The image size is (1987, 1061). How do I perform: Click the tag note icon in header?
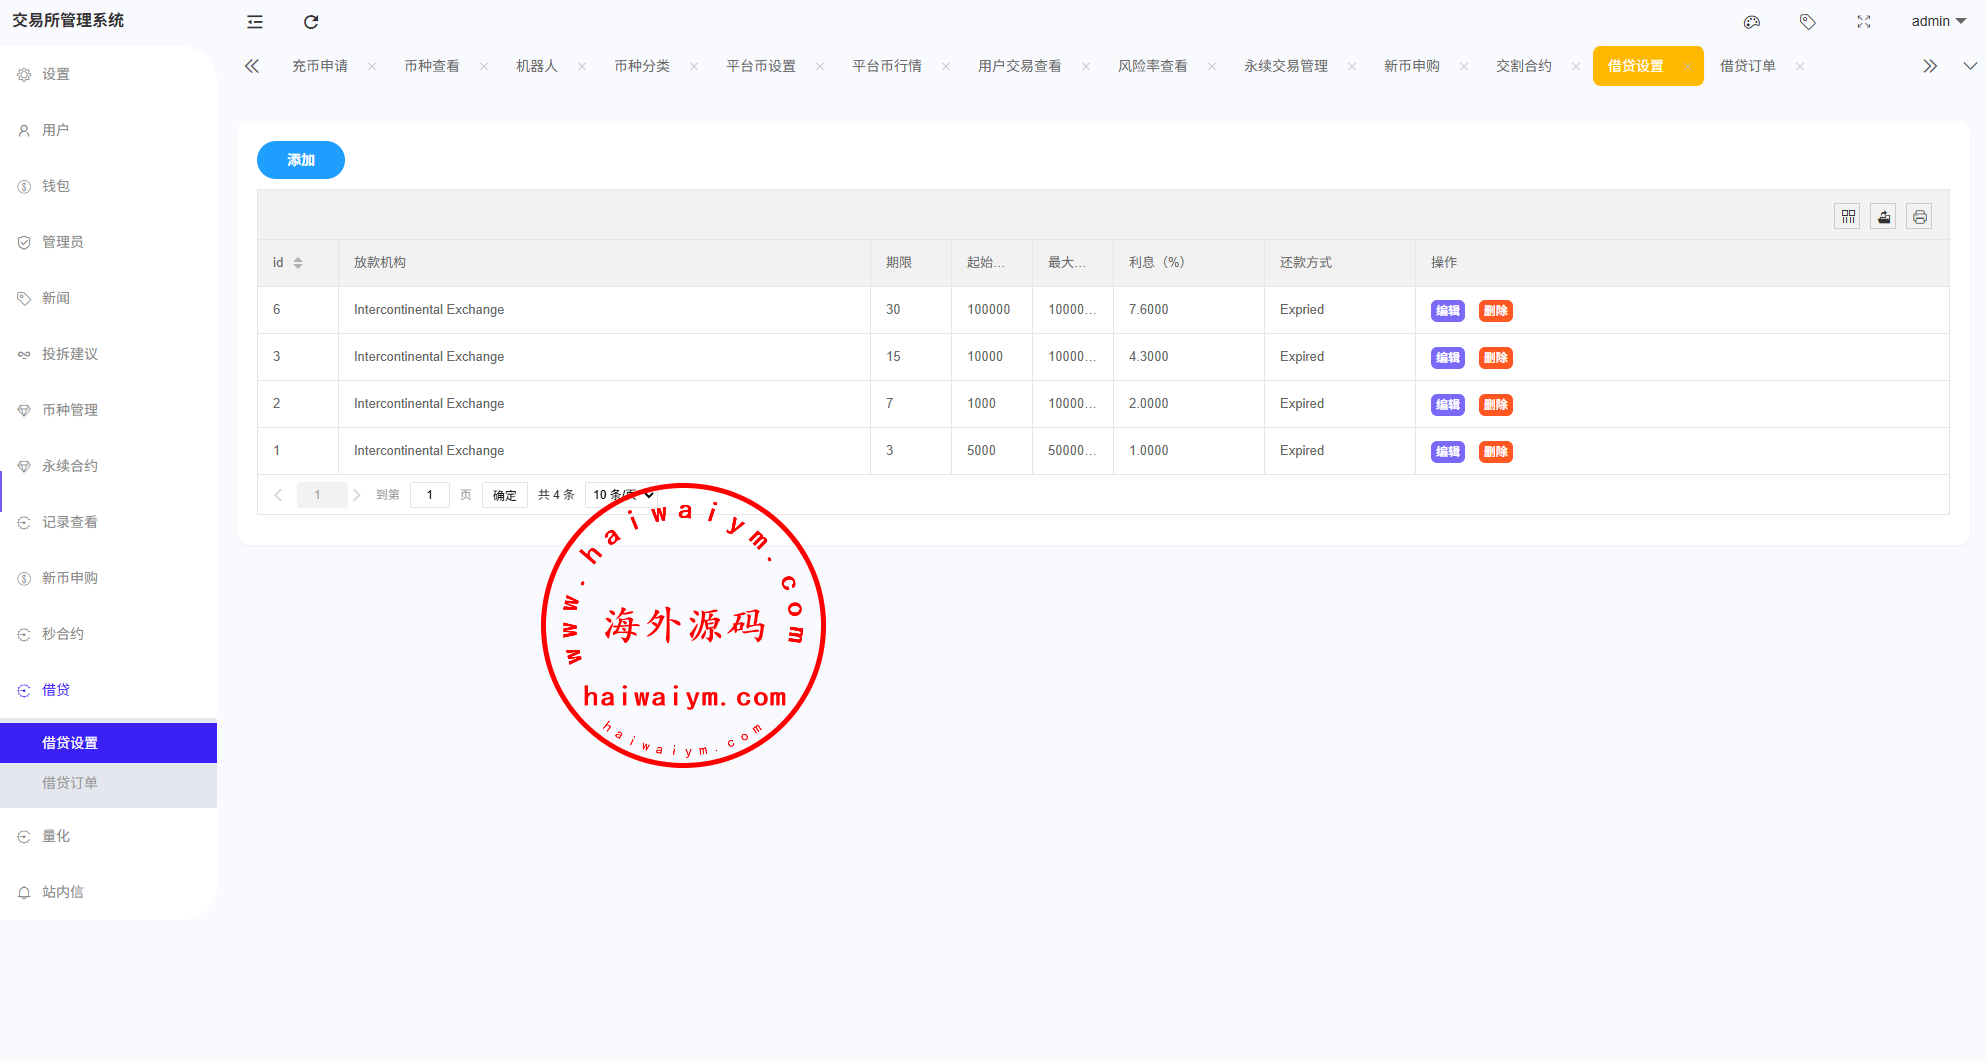tap(1807, 22)
